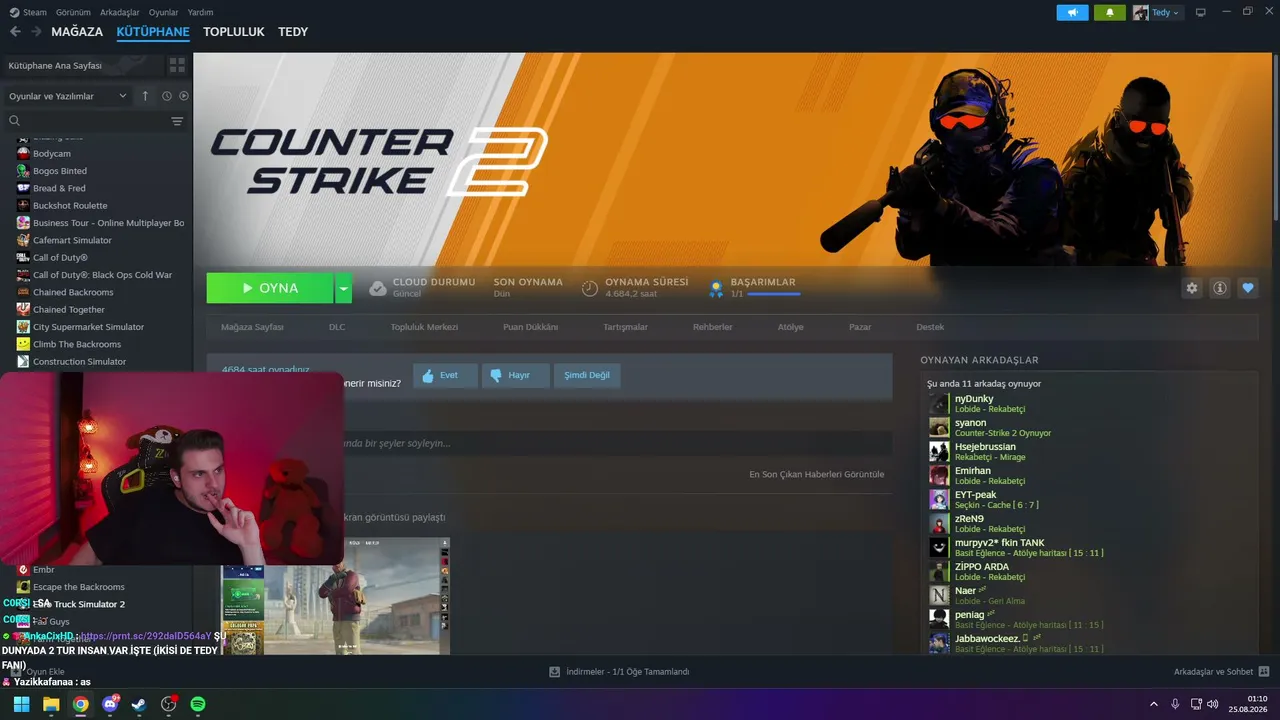Click the Bogos Binted game icon
1280x720 pixels.
pyautogui.click(x=23, y=171)
